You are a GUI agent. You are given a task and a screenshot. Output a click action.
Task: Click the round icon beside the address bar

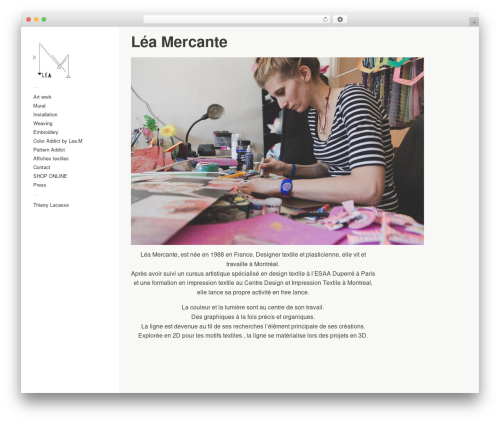[x=340, y=19]
